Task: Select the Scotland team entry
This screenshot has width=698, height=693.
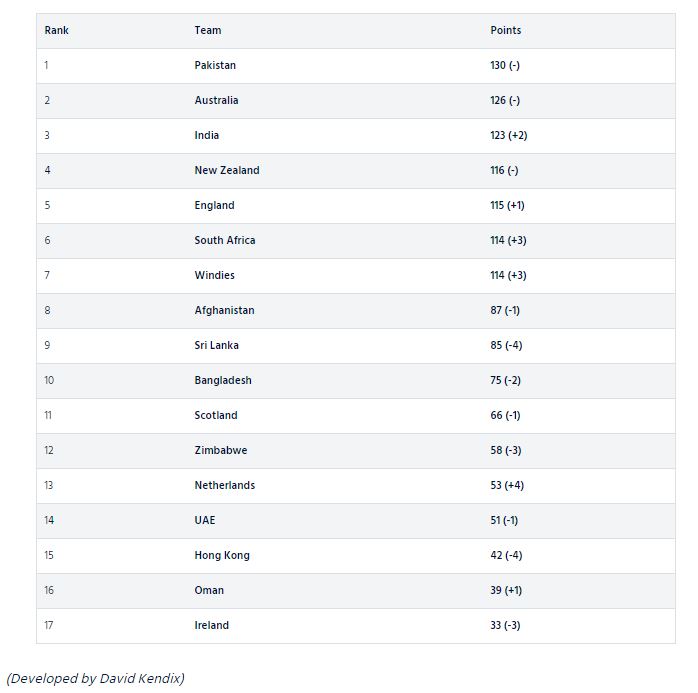Action: pyautogui.click(x=216, y=415)
